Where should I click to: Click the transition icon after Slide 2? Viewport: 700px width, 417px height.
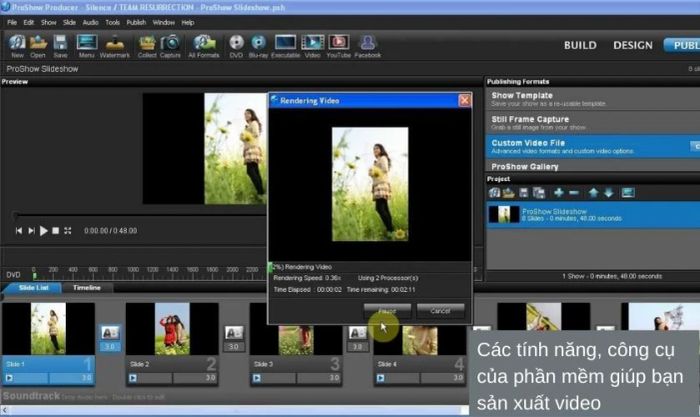(x=233, y=333)
